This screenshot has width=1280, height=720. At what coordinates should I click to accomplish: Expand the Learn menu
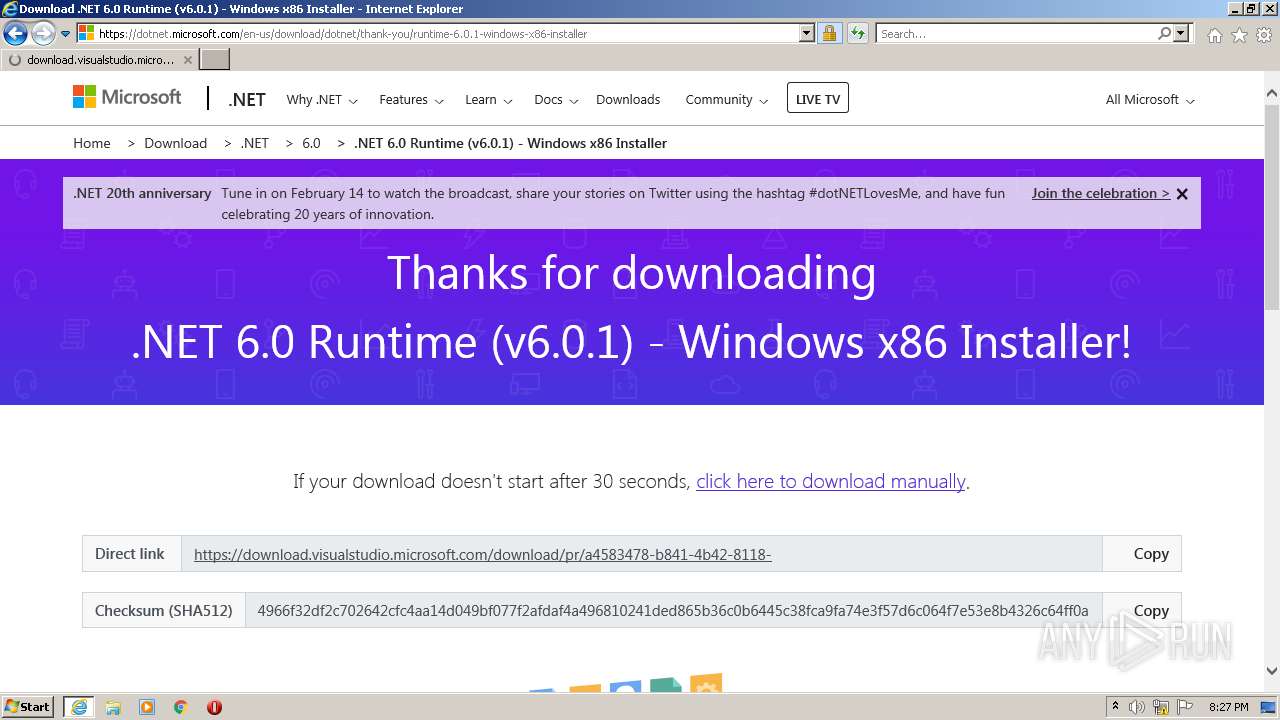488,99
